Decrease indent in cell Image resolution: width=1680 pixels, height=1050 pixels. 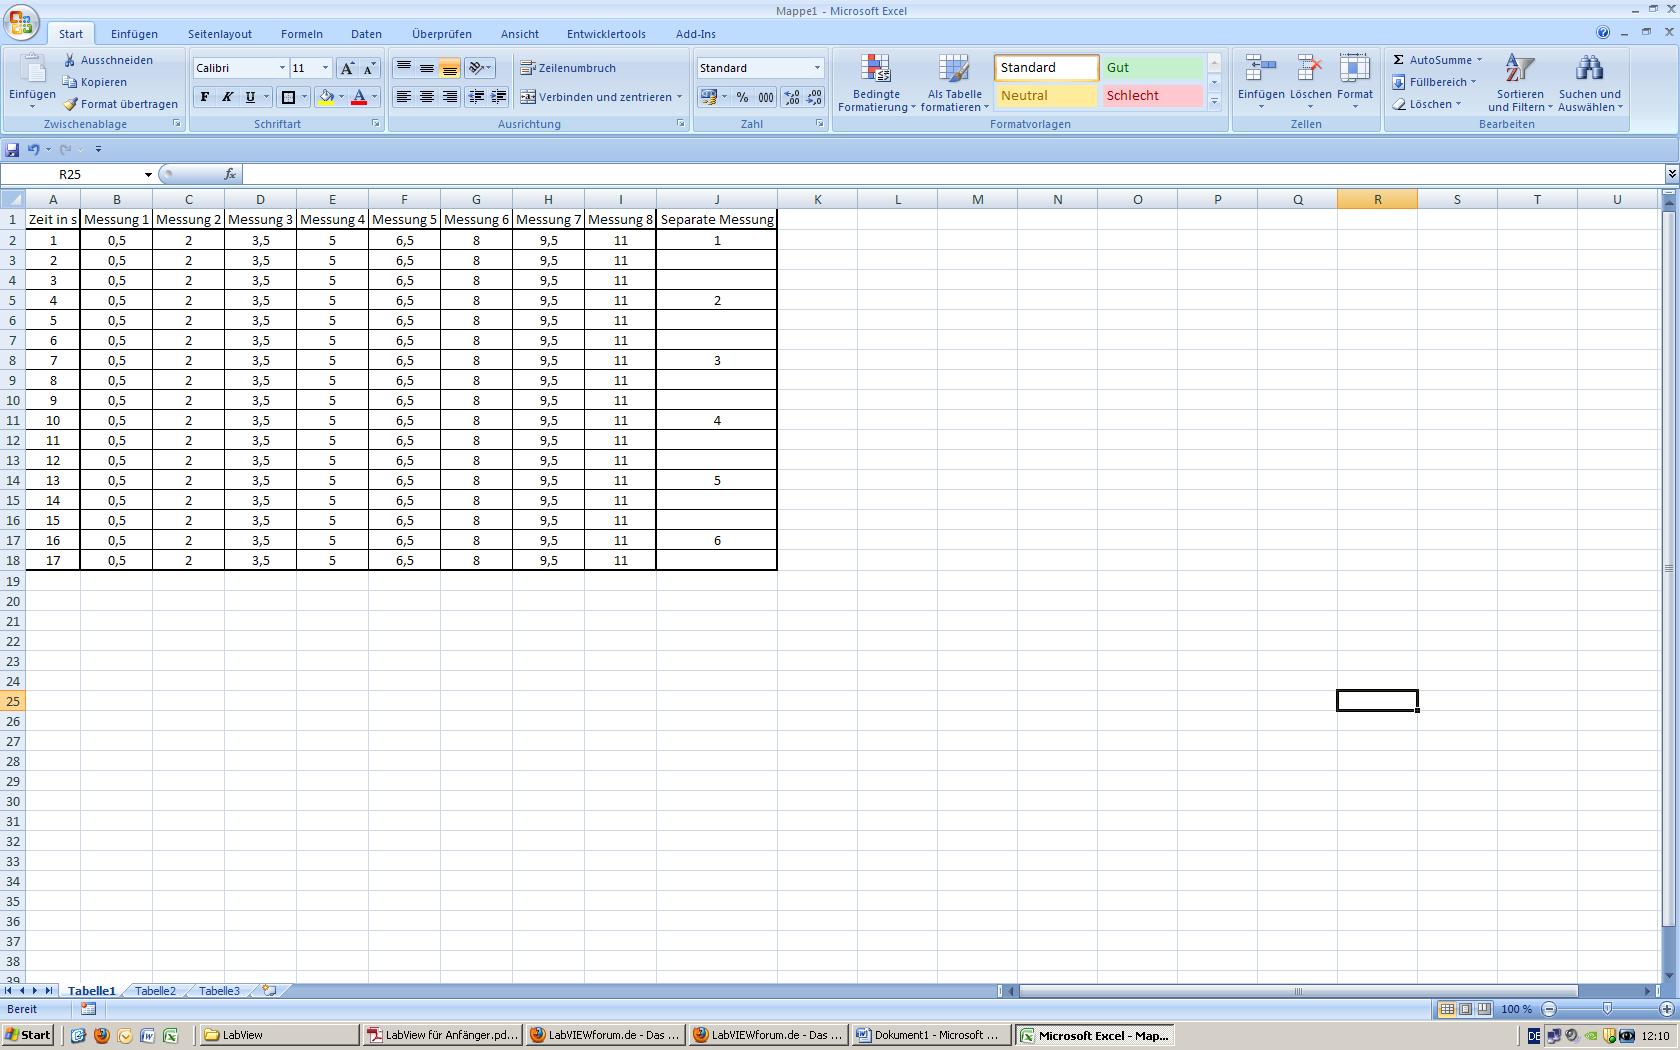[x=476, y=97]
